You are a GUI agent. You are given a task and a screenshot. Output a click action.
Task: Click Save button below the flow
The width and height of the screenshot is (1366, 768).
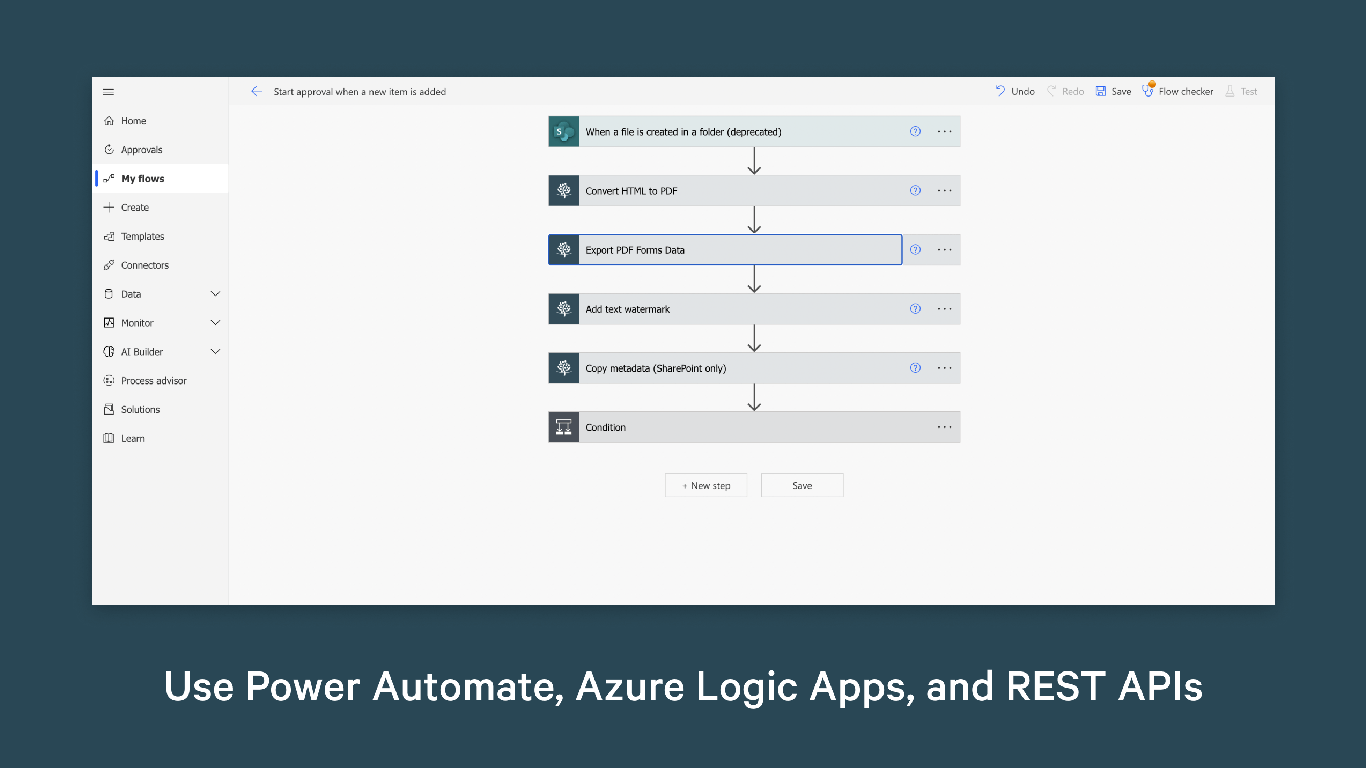coord(802,485)
